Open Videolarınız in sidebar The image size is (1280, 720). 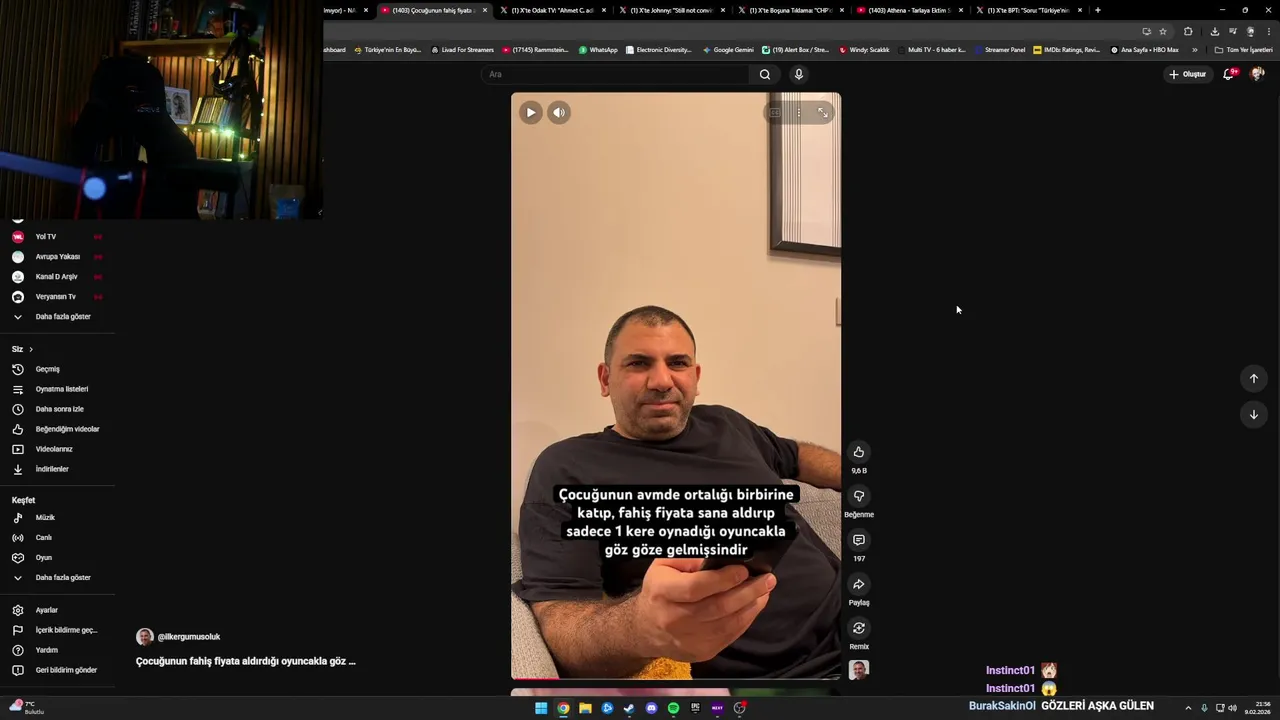coord(57,449)
